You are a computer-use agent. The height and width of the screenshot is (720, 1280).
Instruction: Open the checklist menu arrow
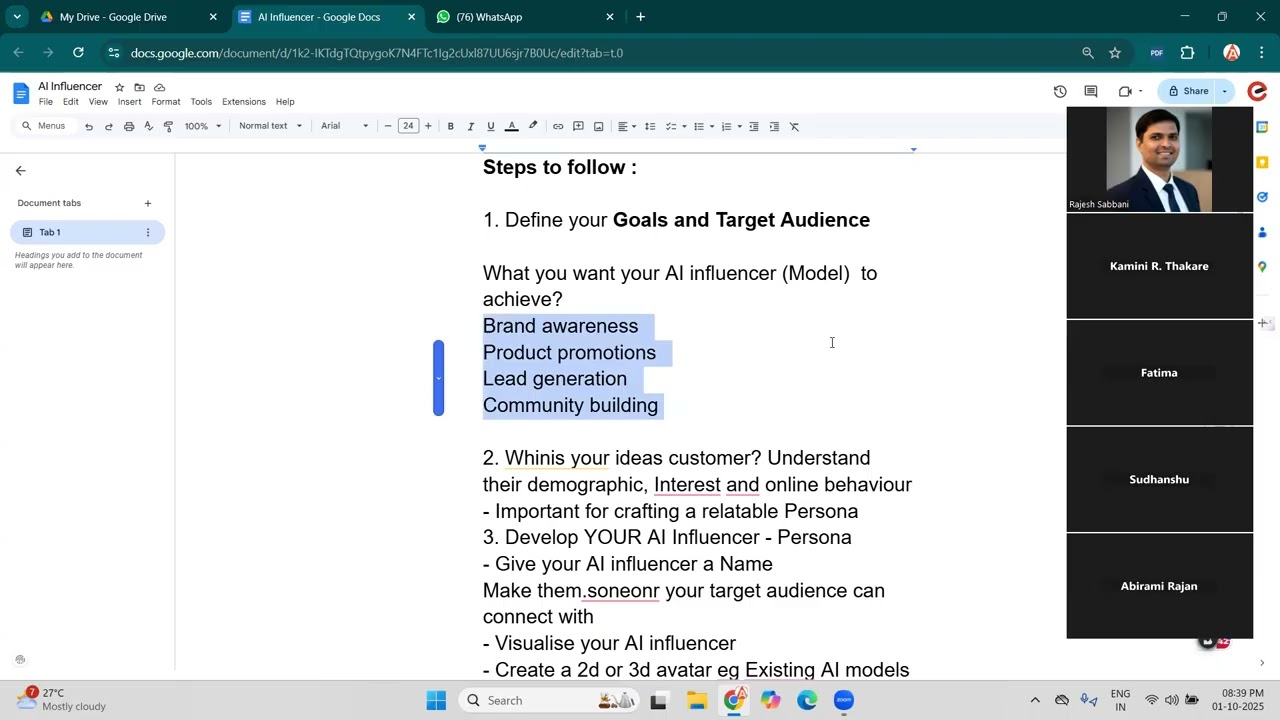[x=685, y=126]
